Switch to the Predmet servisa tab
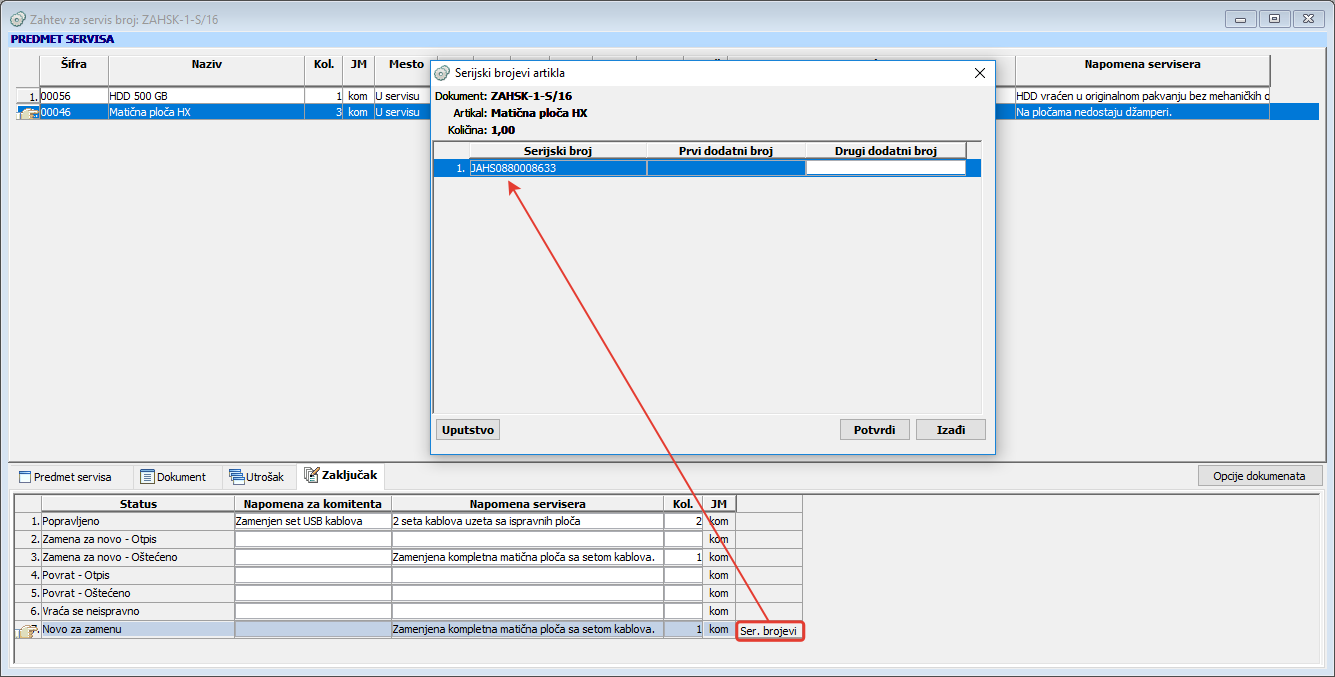1335x677 pixels. 65,477
